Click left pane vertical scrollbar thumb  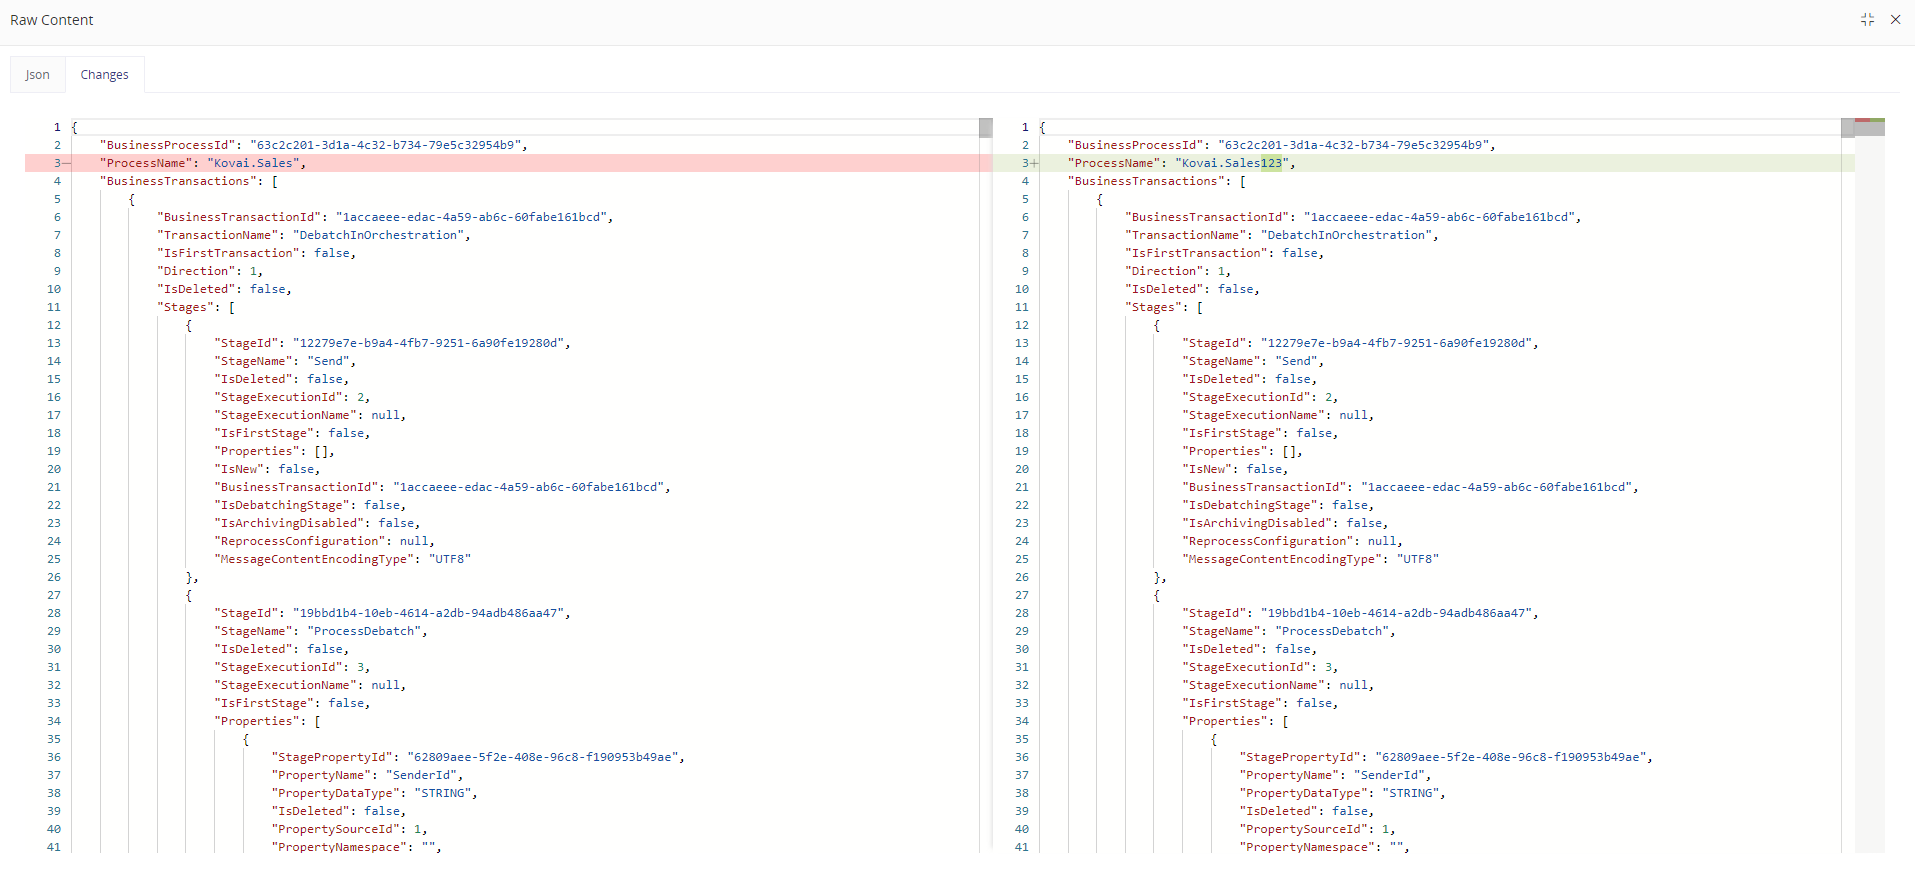click(x=985, y=128)
